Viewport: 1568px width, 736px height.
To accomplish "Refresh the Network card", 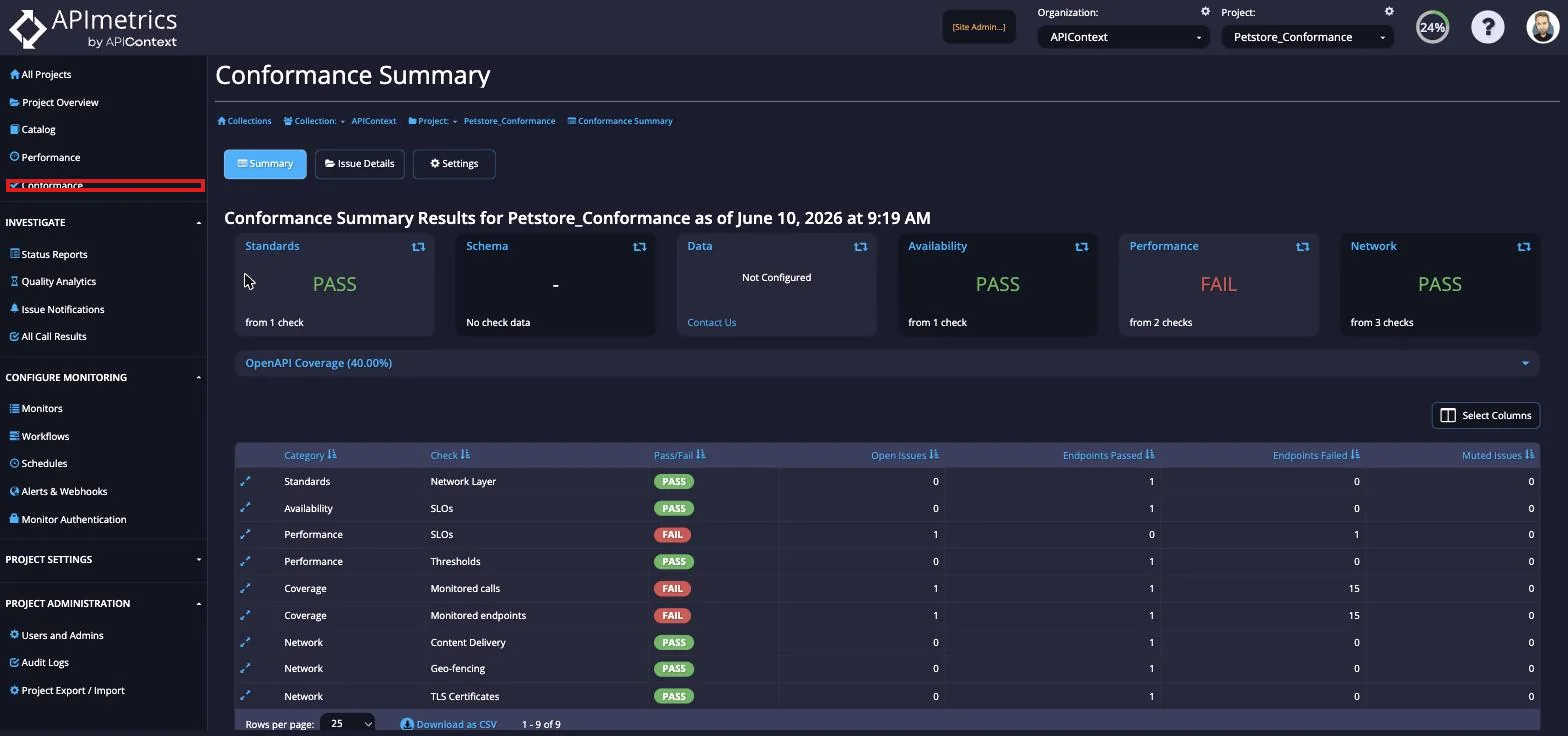I will (1523, 246).
